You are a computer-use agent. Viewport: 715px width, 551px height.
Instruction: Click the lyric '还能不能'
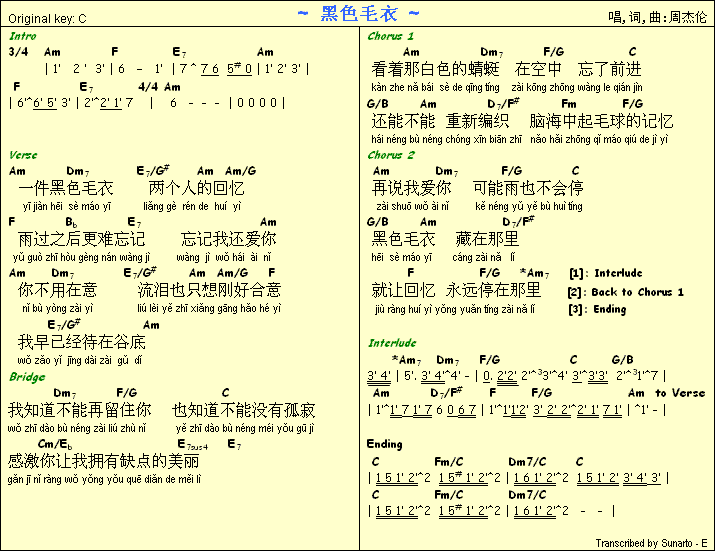(x=403, y=121)
